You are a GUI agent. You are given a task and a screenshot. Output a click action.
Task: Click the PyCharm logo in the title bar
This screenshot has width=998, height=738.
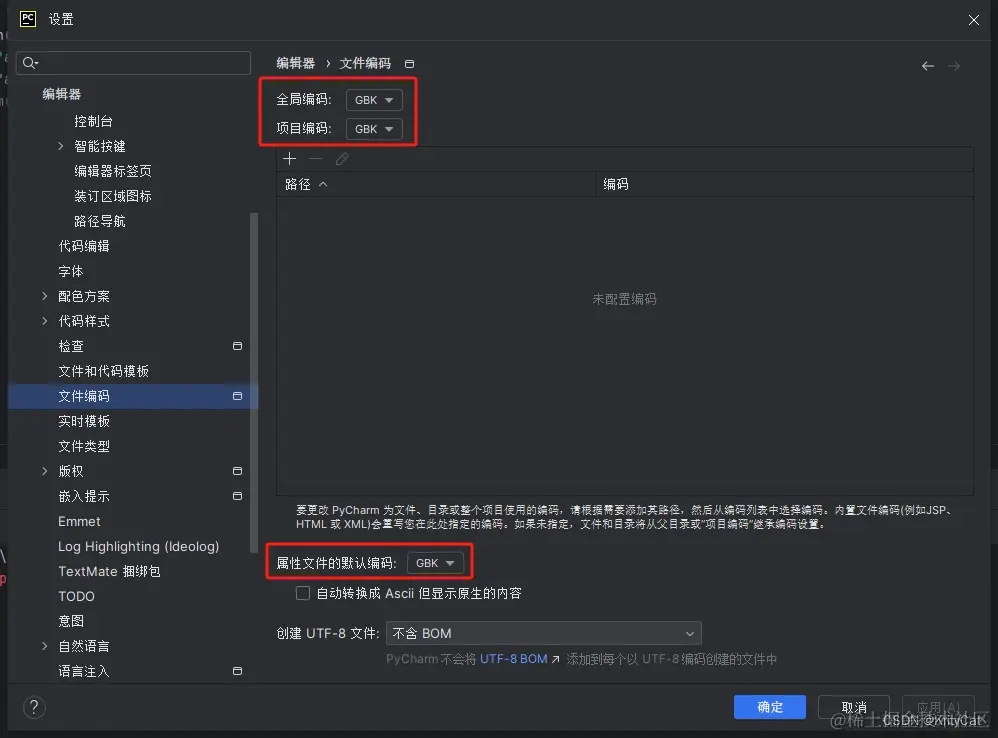point(27,19)
